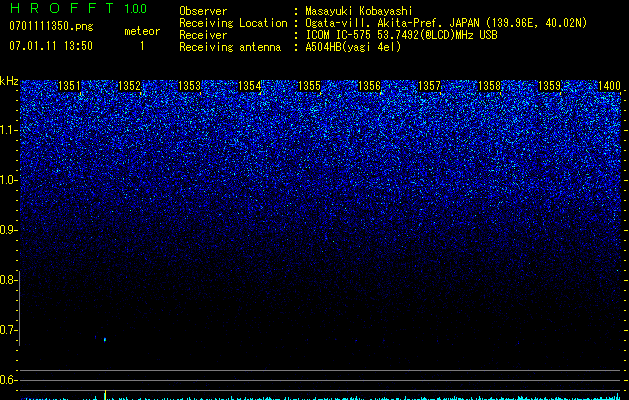Click the 1.1 kHz axis label
Image resolution: width=629 pixels, height=400 pixels.
[x=9, y=130]
